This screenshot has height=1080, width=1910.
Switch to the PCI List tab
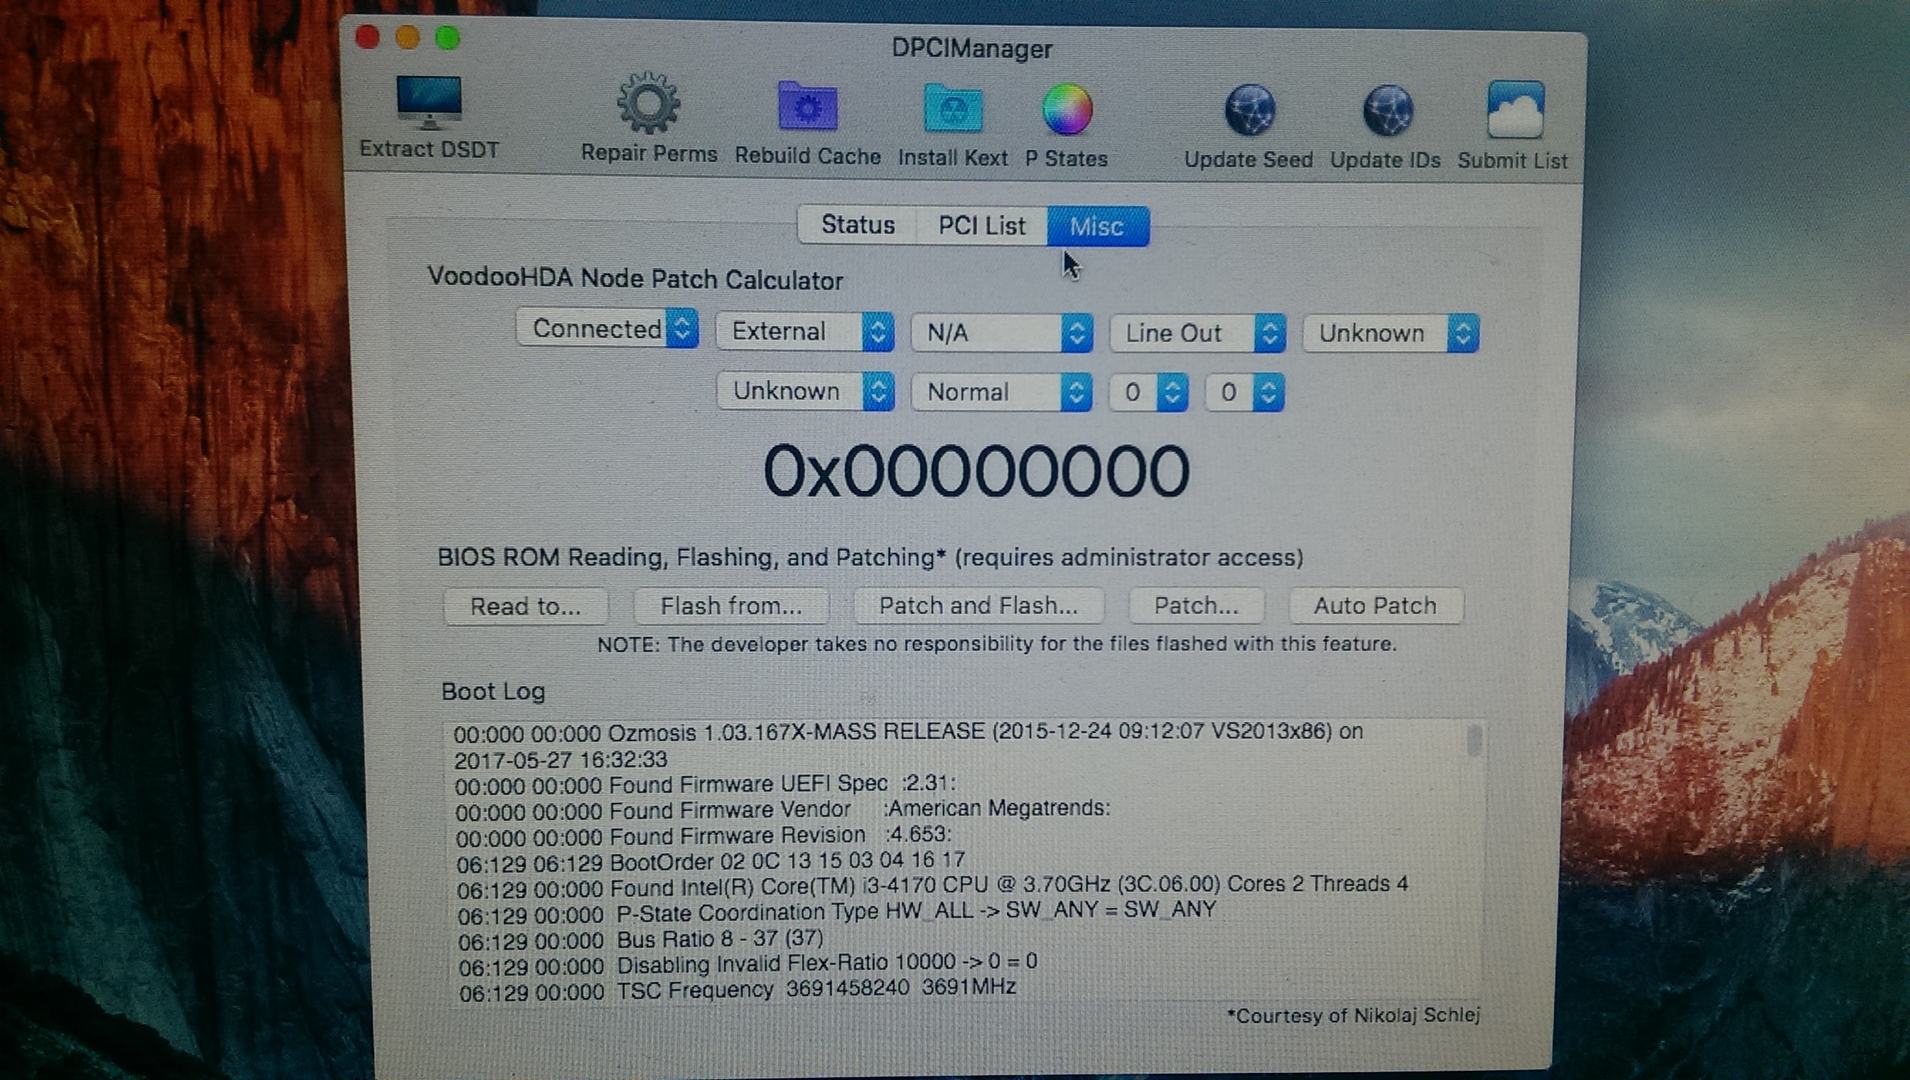[x=982, y=226]
